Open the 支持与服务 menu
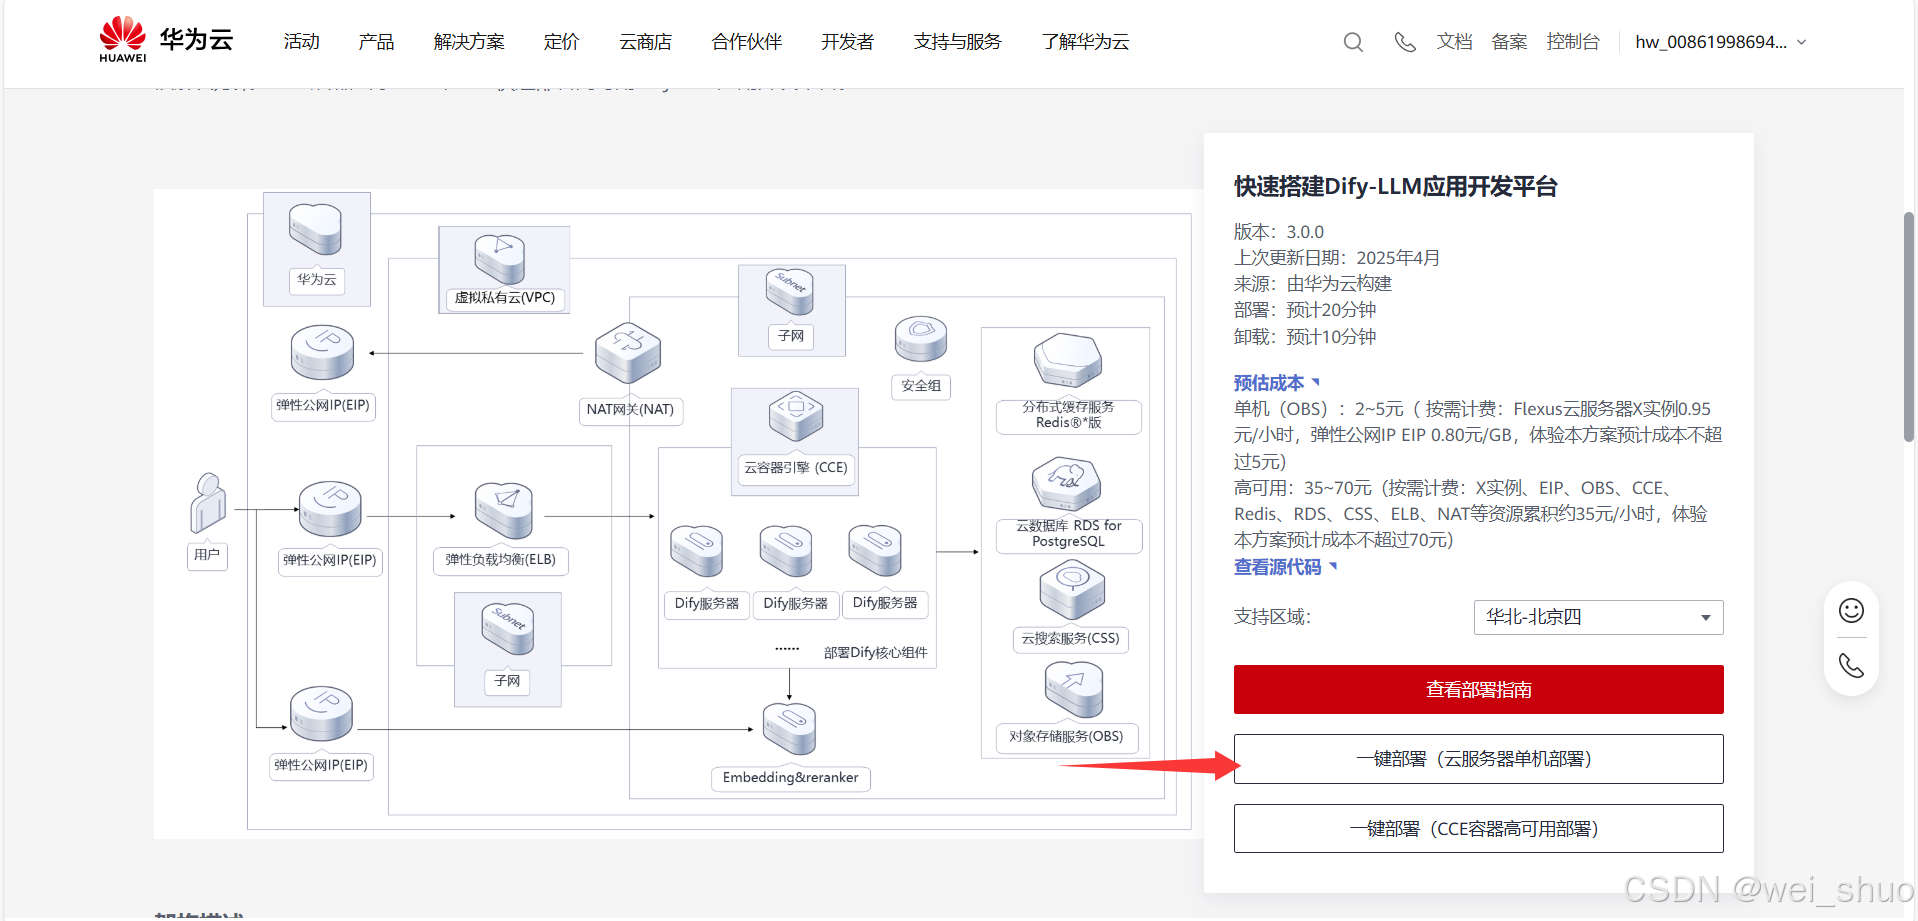Image resolution: width=1918 pixels, height=921 pixels. point(956,42)
